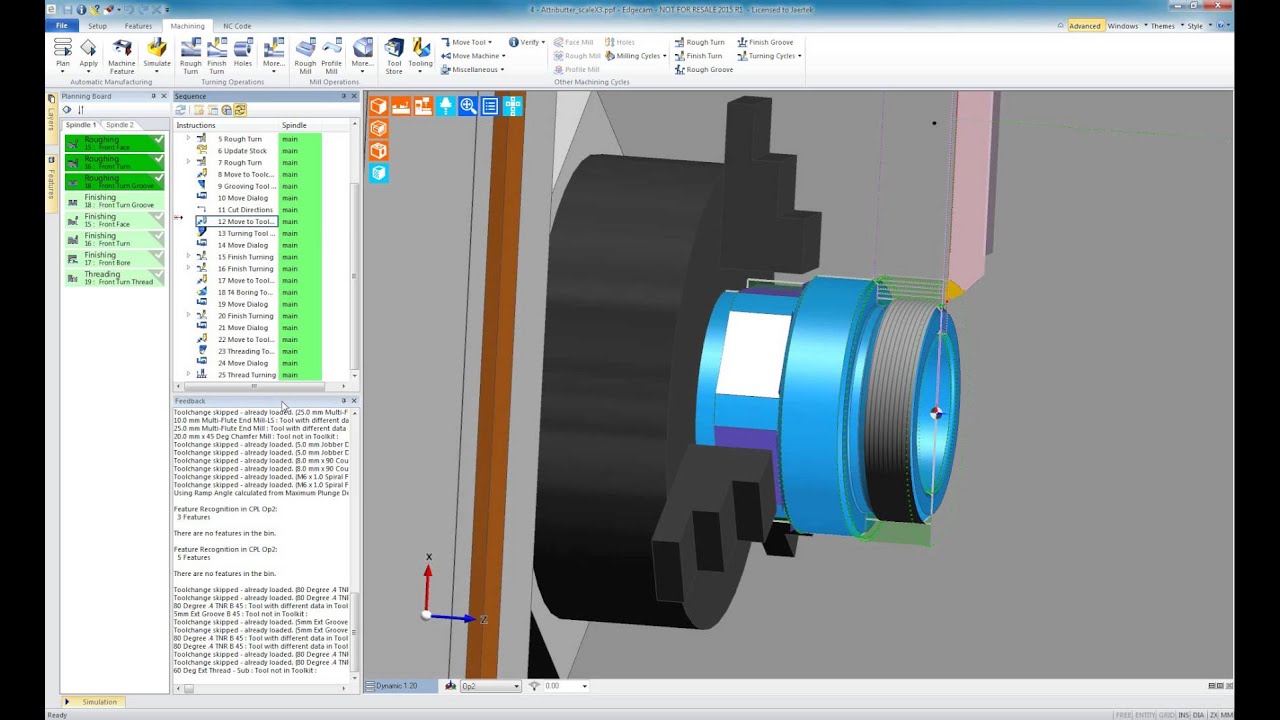Click the Finish Groove cycle button
1280x720 pixels.
(765, 42)
